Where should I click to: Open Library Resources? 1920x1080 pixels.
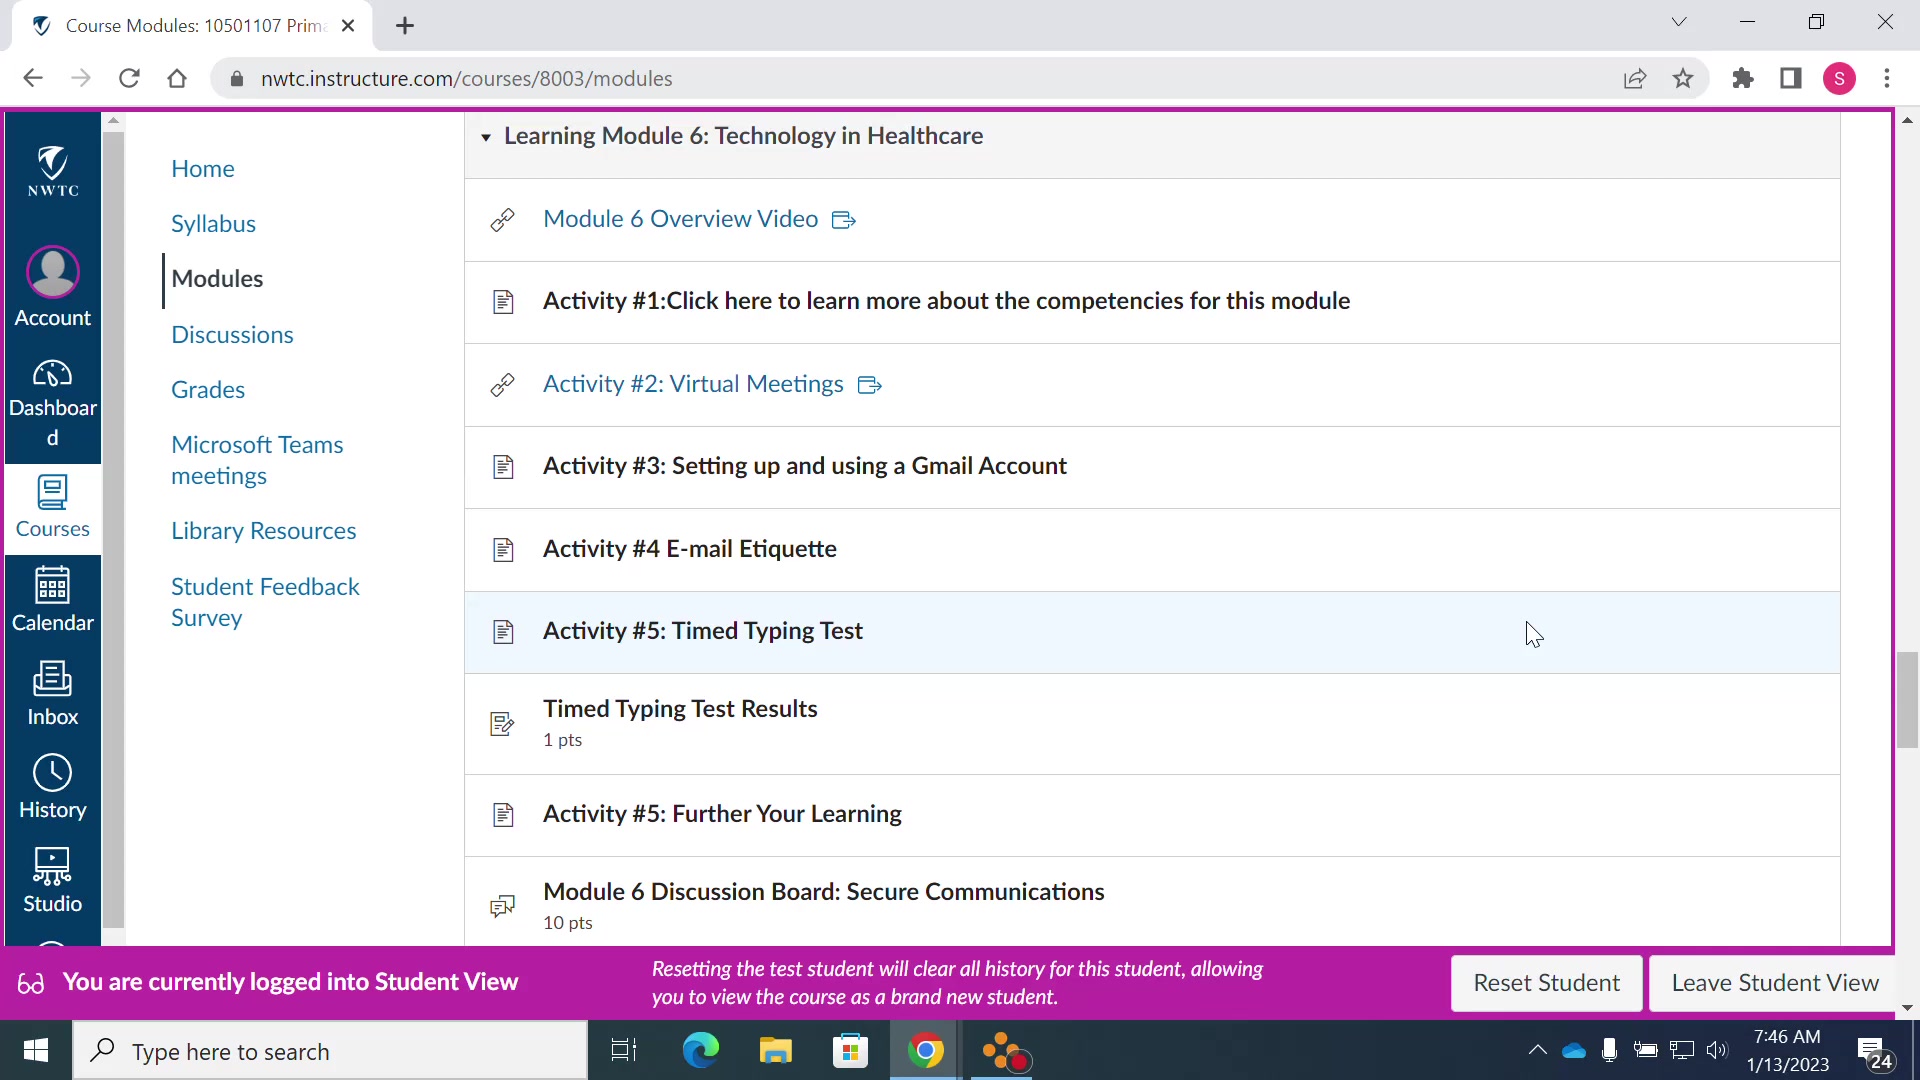(x=264, y=530)
